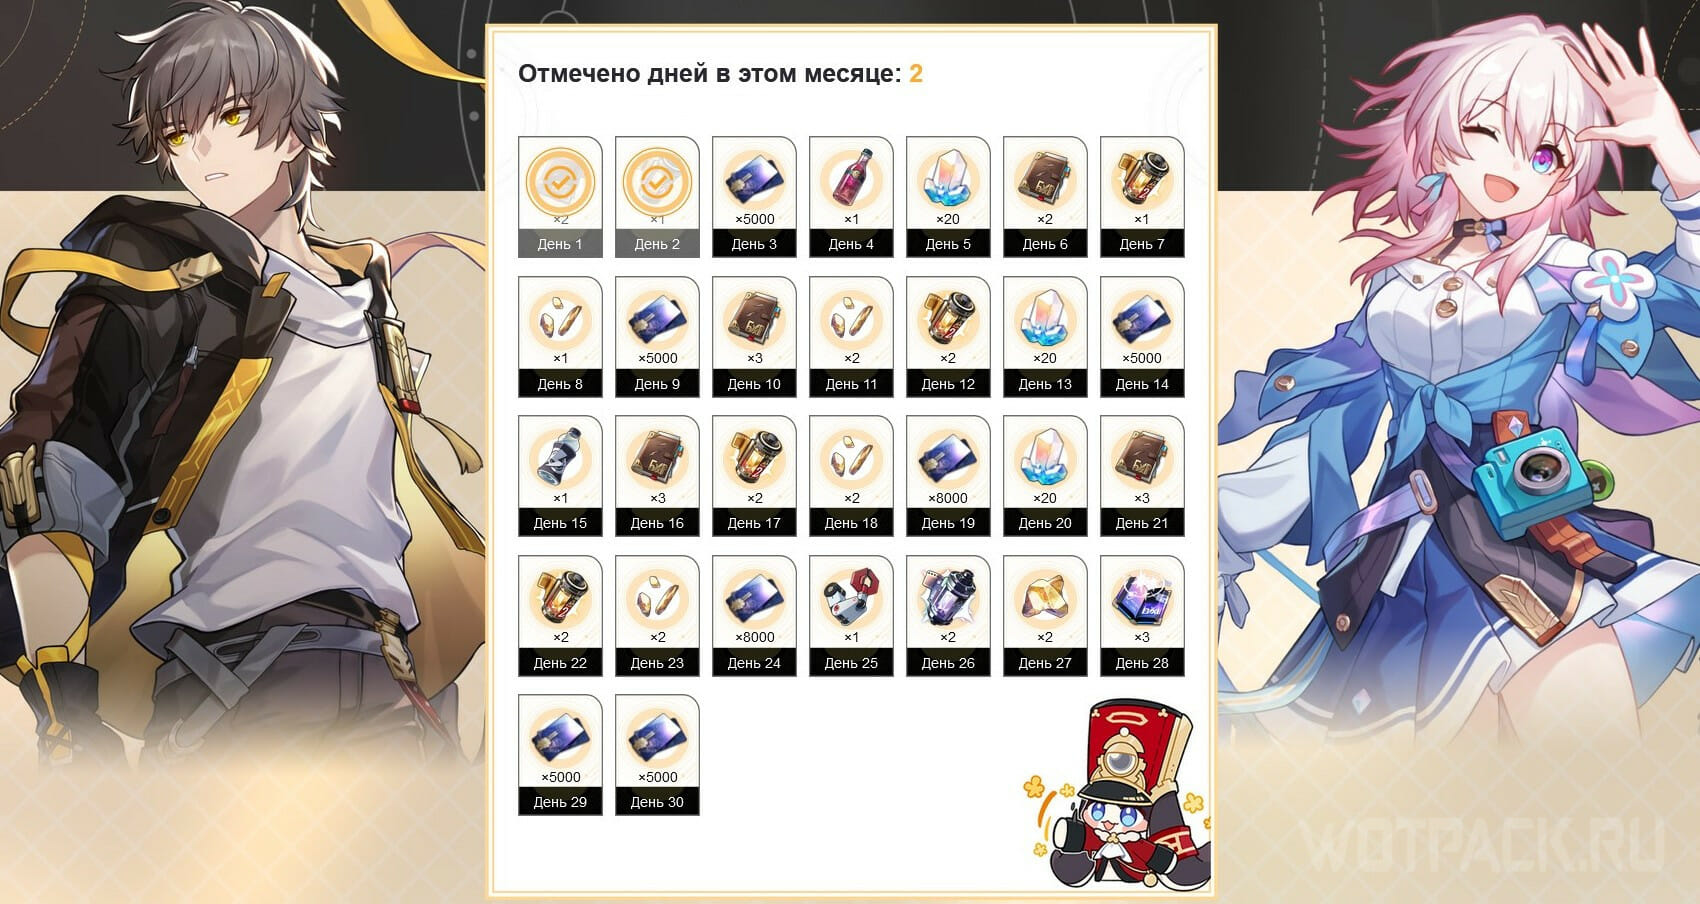Click the checked Day 2 reward tile
This screenshot has width=1700, height=904.
657,197
